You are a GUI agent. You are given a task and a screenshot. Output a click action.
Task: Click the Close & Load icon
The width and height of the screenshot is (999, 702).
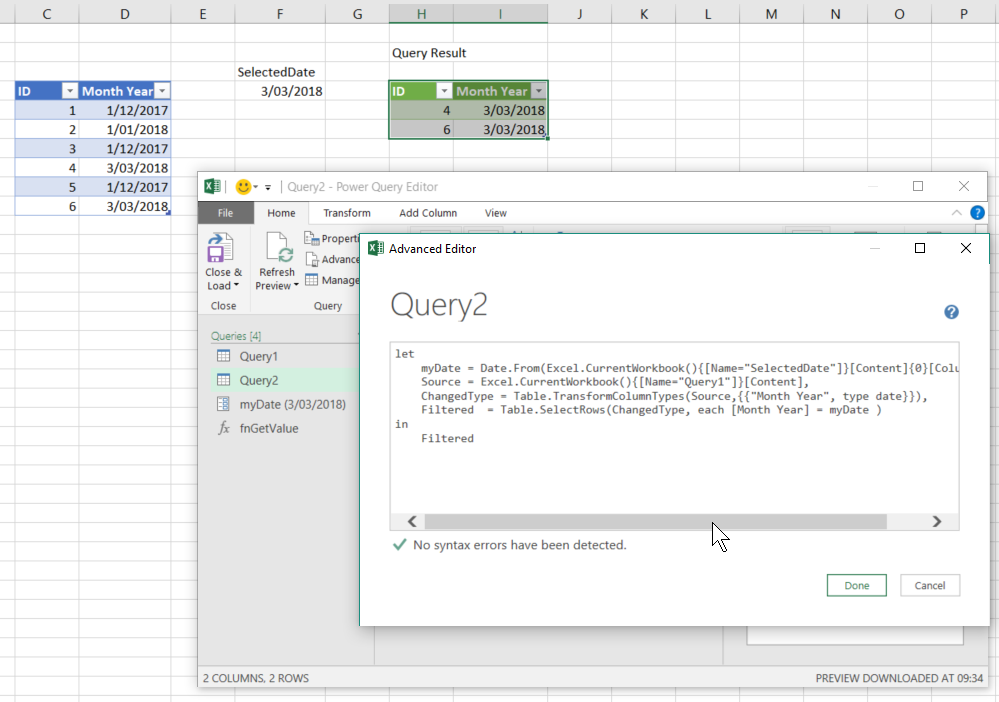220,248
